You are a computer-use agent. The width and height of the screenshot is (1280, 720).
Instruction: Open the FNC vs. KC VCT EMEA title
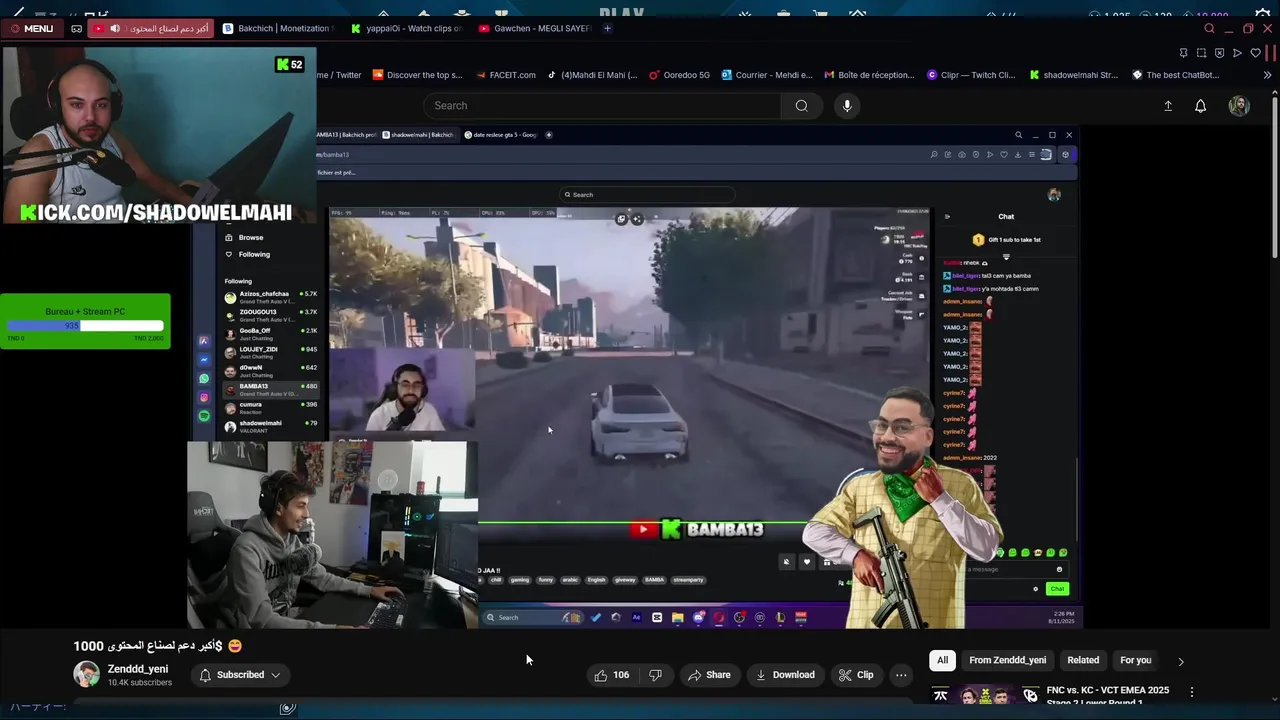coord(1107,694)
